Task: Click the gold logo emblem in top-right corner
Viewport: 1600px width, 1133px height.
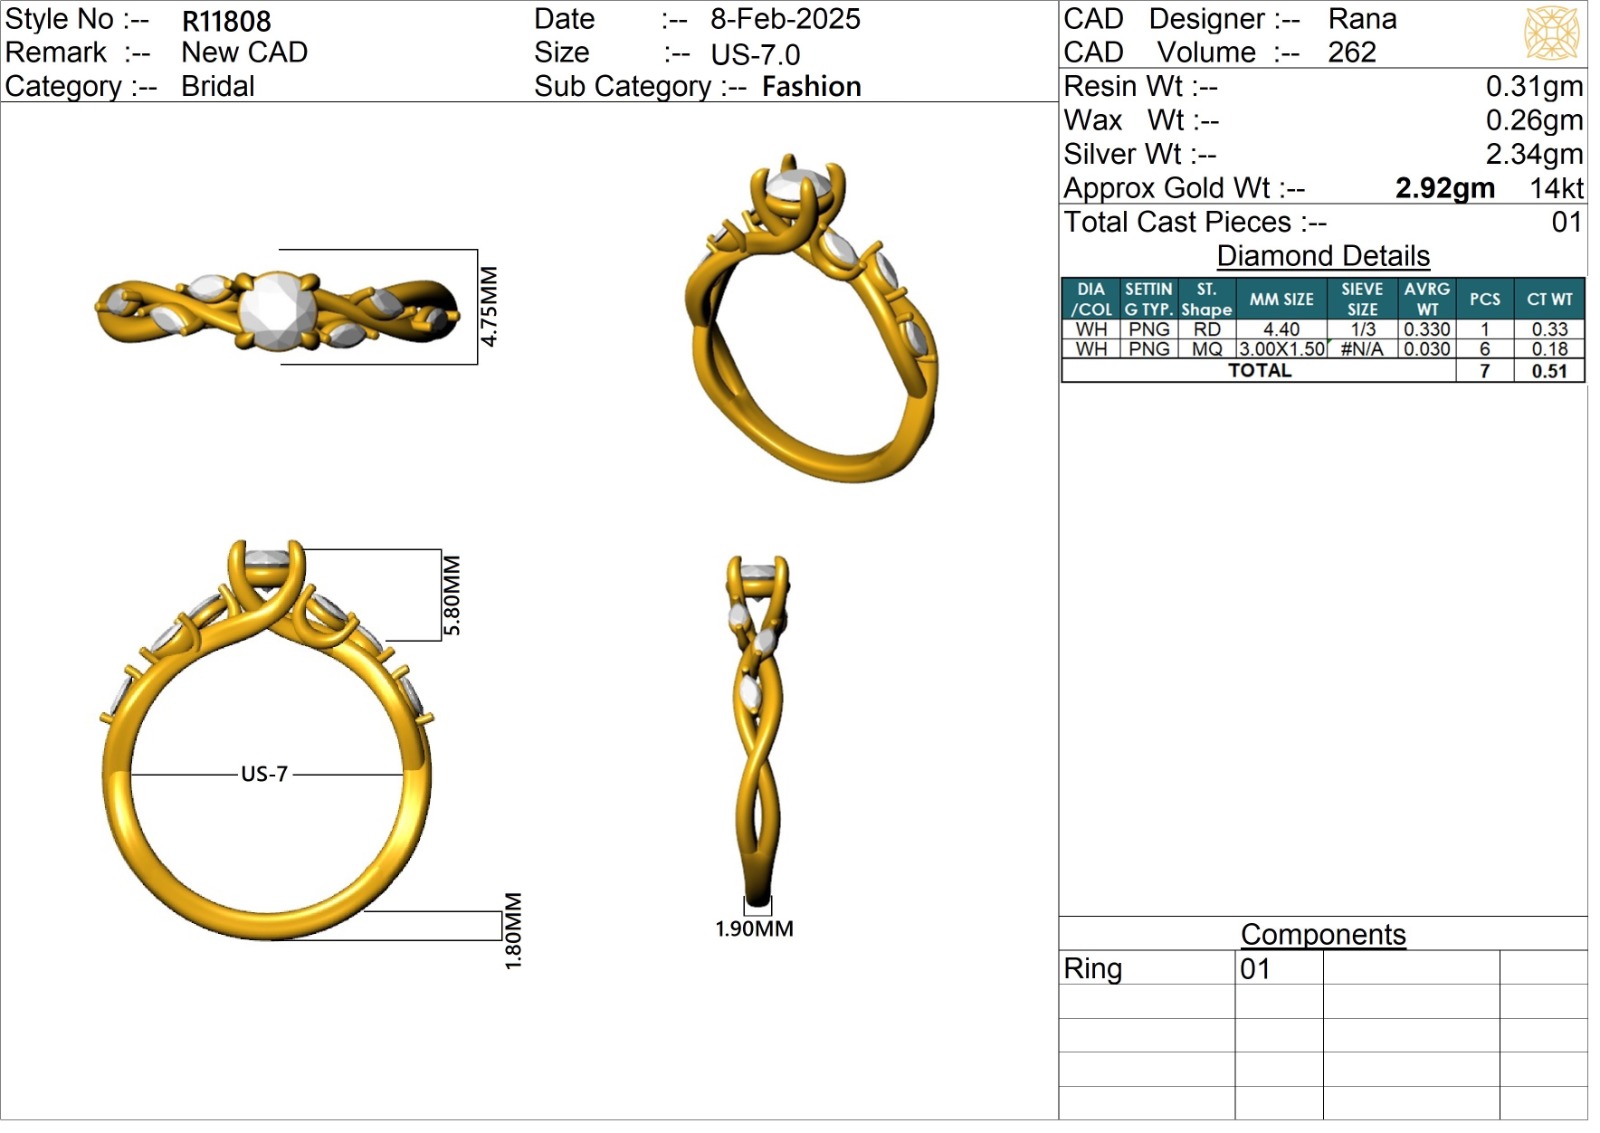Action: click(x=1551, y=32)
